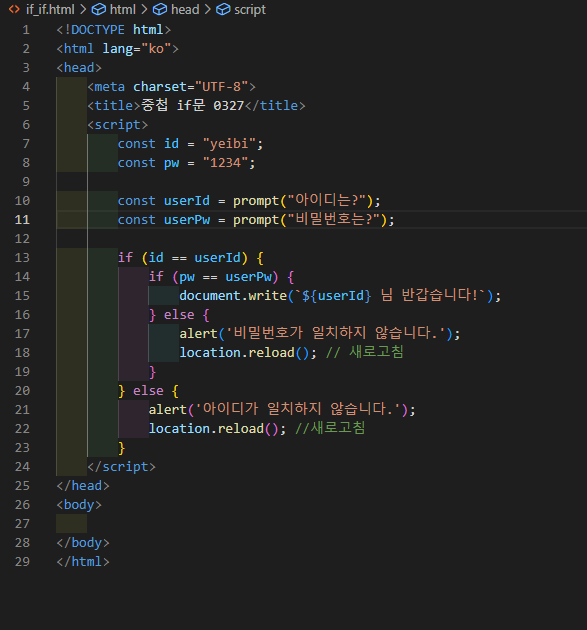Click the 'if (id == userId)' condition

pos(183,258)
